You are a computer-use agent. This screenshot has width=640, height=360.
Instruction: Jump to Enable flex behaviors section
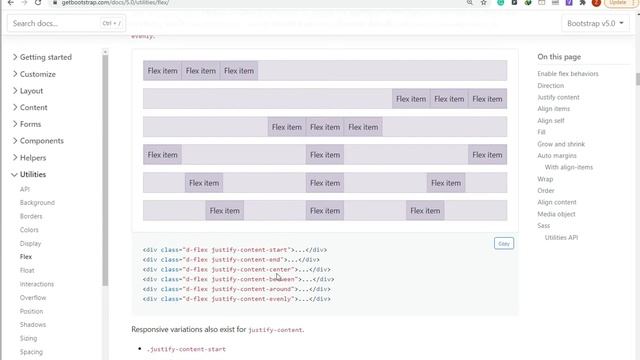coord(568,74)
